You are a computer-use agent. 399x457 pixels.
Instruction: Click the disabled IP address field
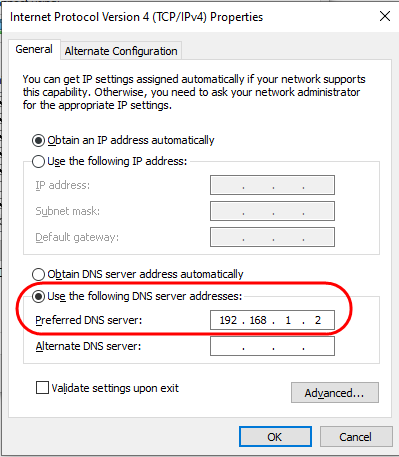coord(272,185)
